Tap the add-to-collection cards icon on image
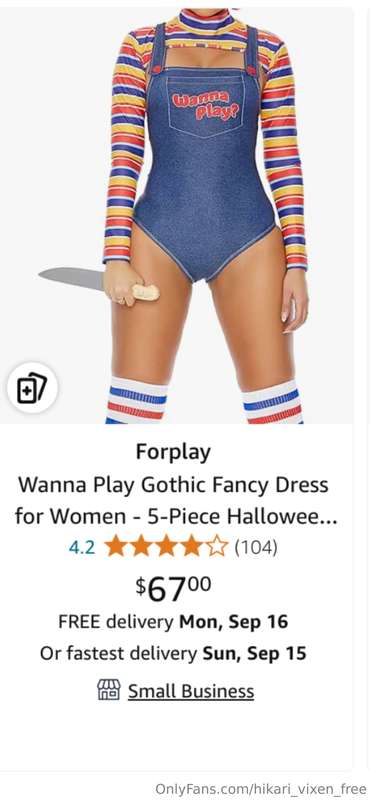Image resolution: width=370 pixels, height=800 pixels. (x=32, y=389)
